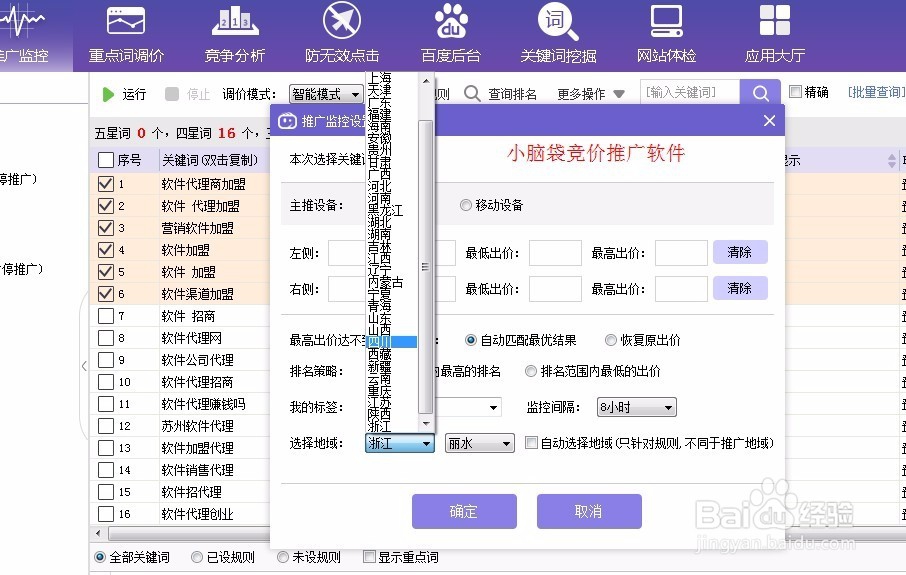
Task: Select 排名范围内最低的出价 radio option
Action: click(530, 371)
